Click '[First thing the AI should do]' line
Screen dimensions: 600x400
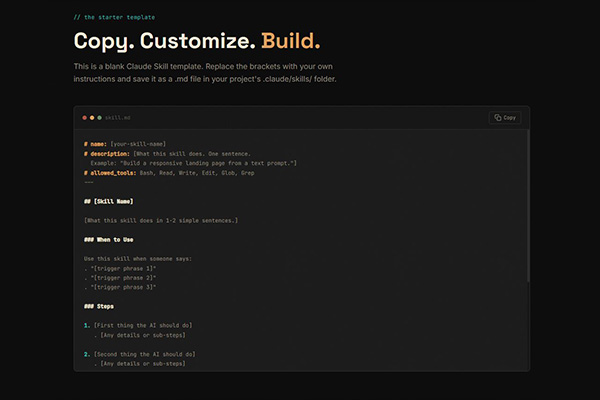tap(138, 325)
